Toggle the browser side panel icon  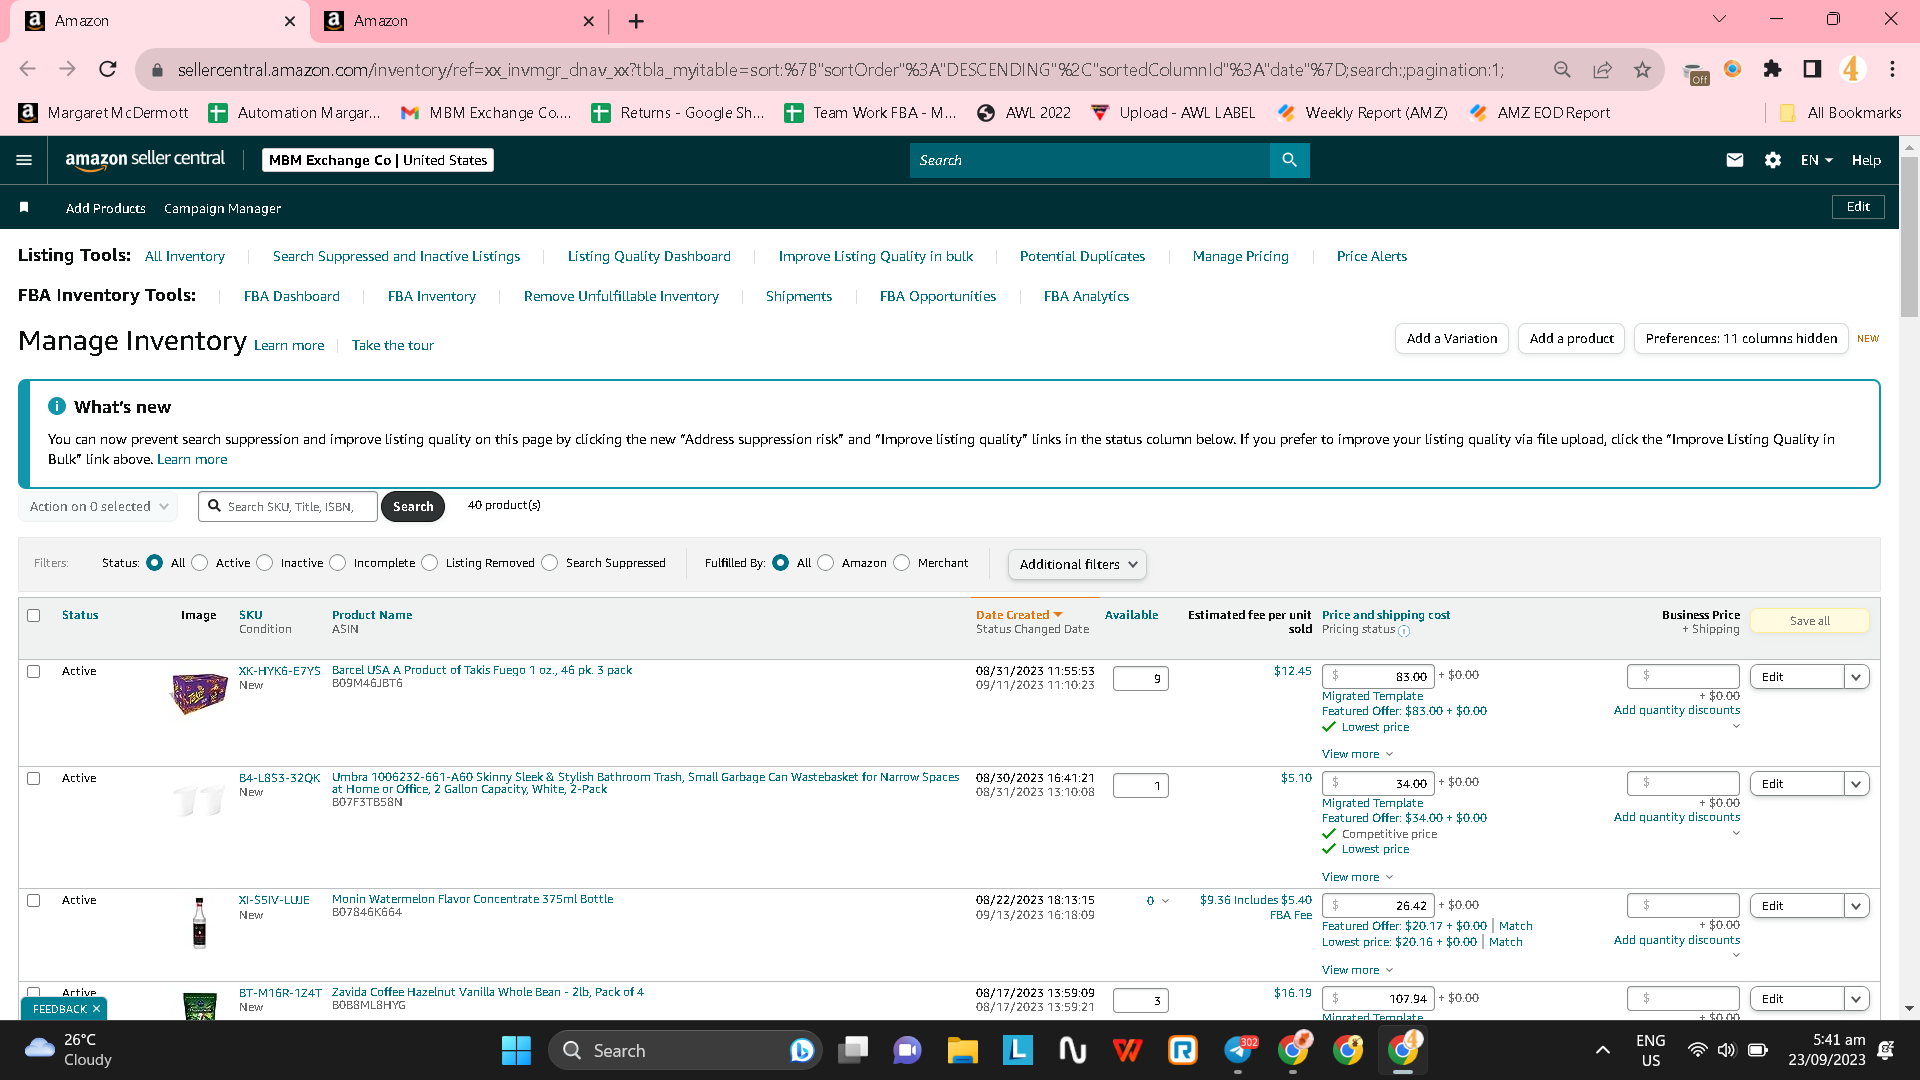pos(1812,69)
